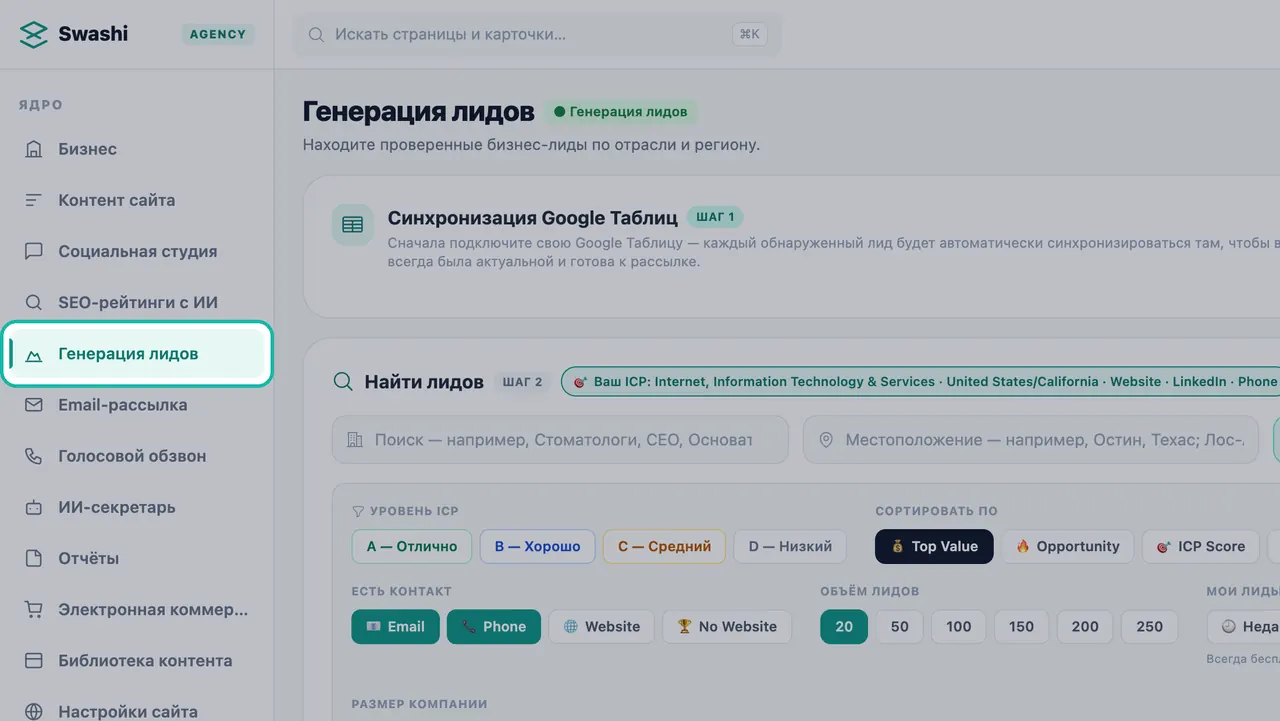1280x721 pixels.
Task: Click the magnifier icon in top search bar
Action: (x=316, y=34)
